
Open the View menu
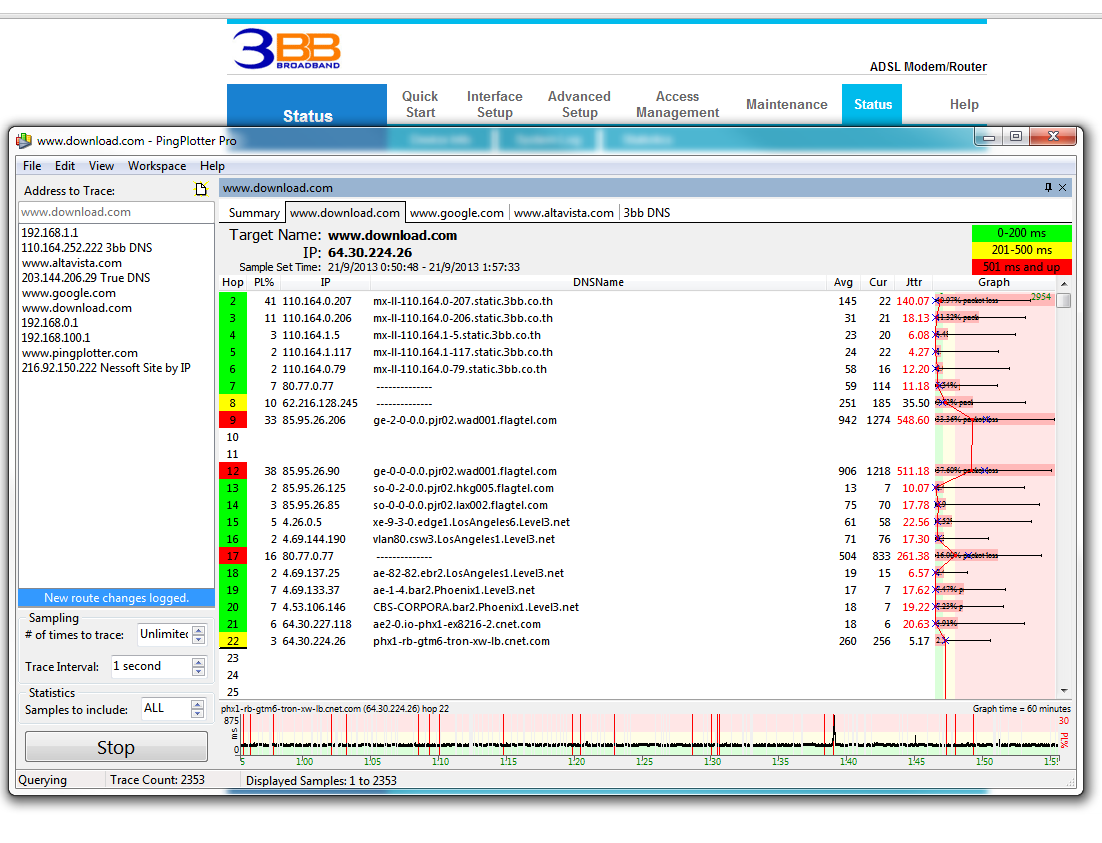(101, 166)
